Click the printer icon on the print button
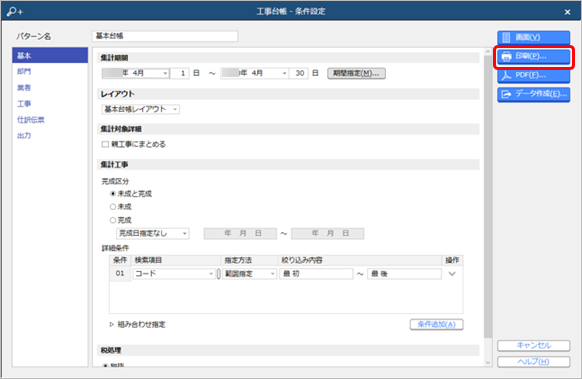The height and width of the screenshot is (379, 582). (506, 56)
